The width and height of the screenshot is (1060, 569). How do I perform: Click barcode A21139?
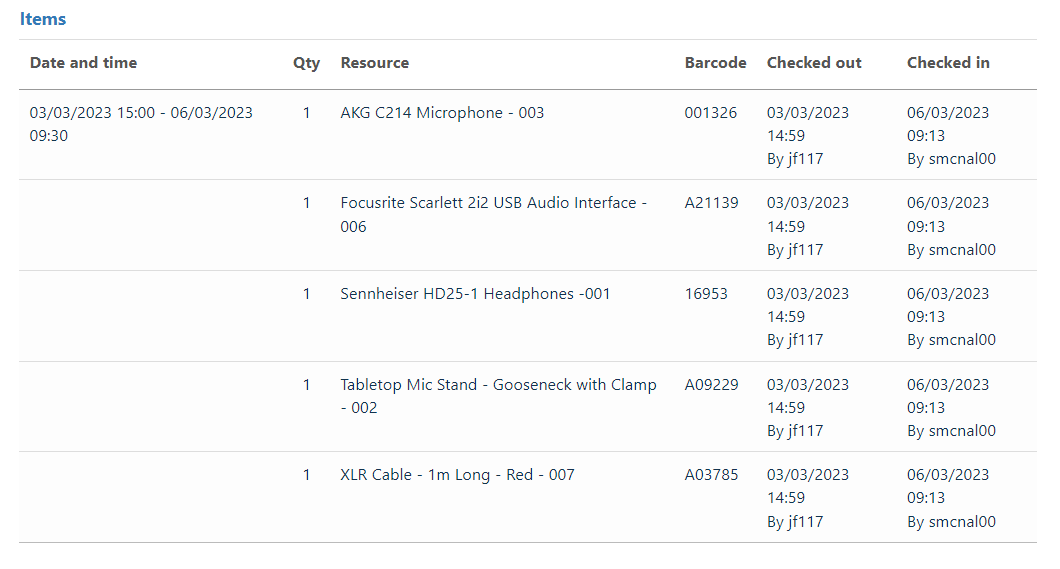[711, 203]
